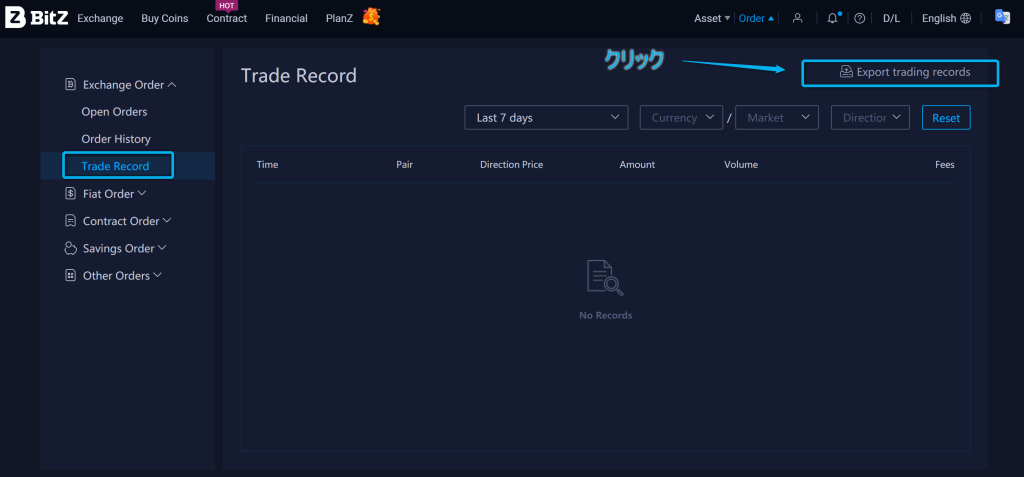Open the user account profile icon

797,18
